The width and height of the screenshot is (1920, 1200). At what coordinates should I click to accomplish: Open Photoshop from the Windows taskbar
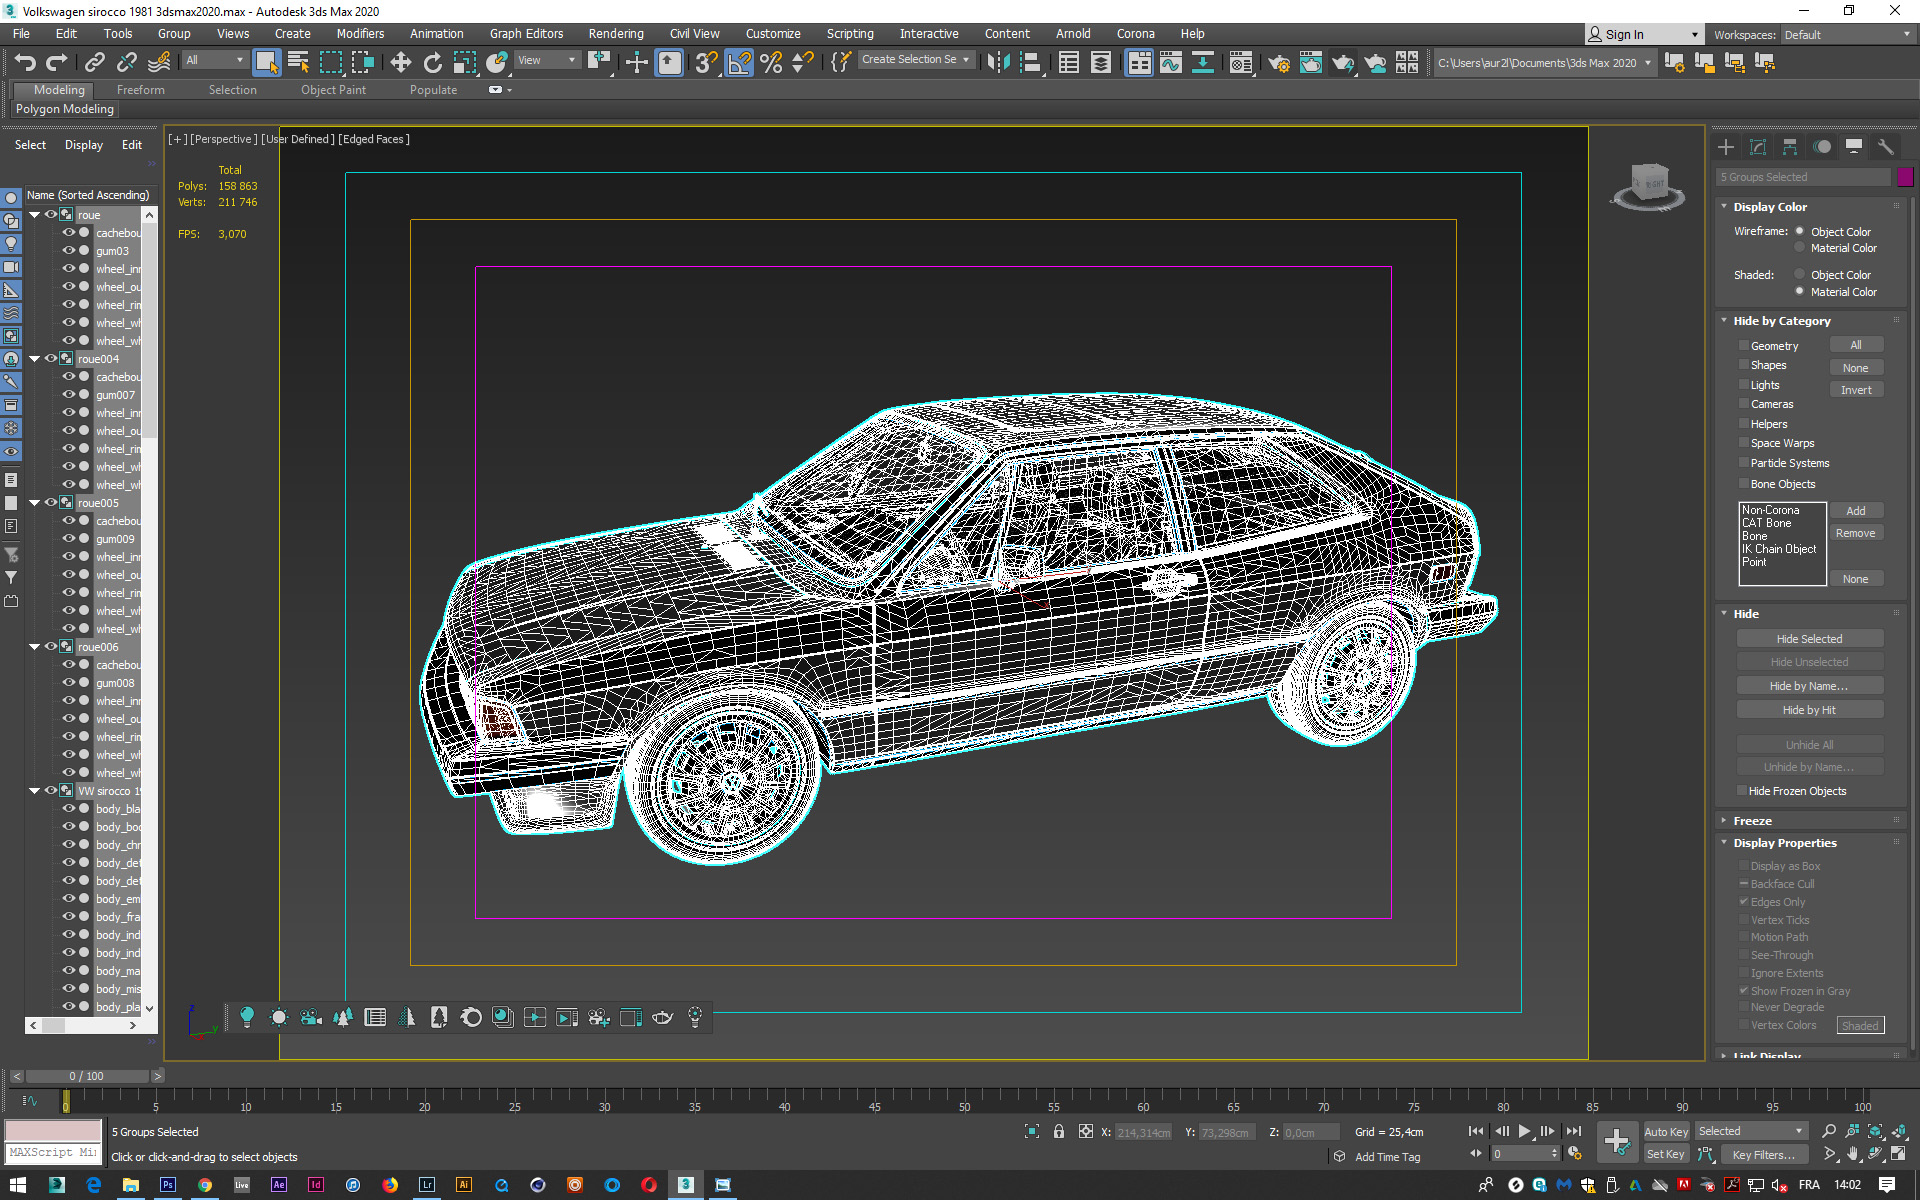click(167, 1185)
